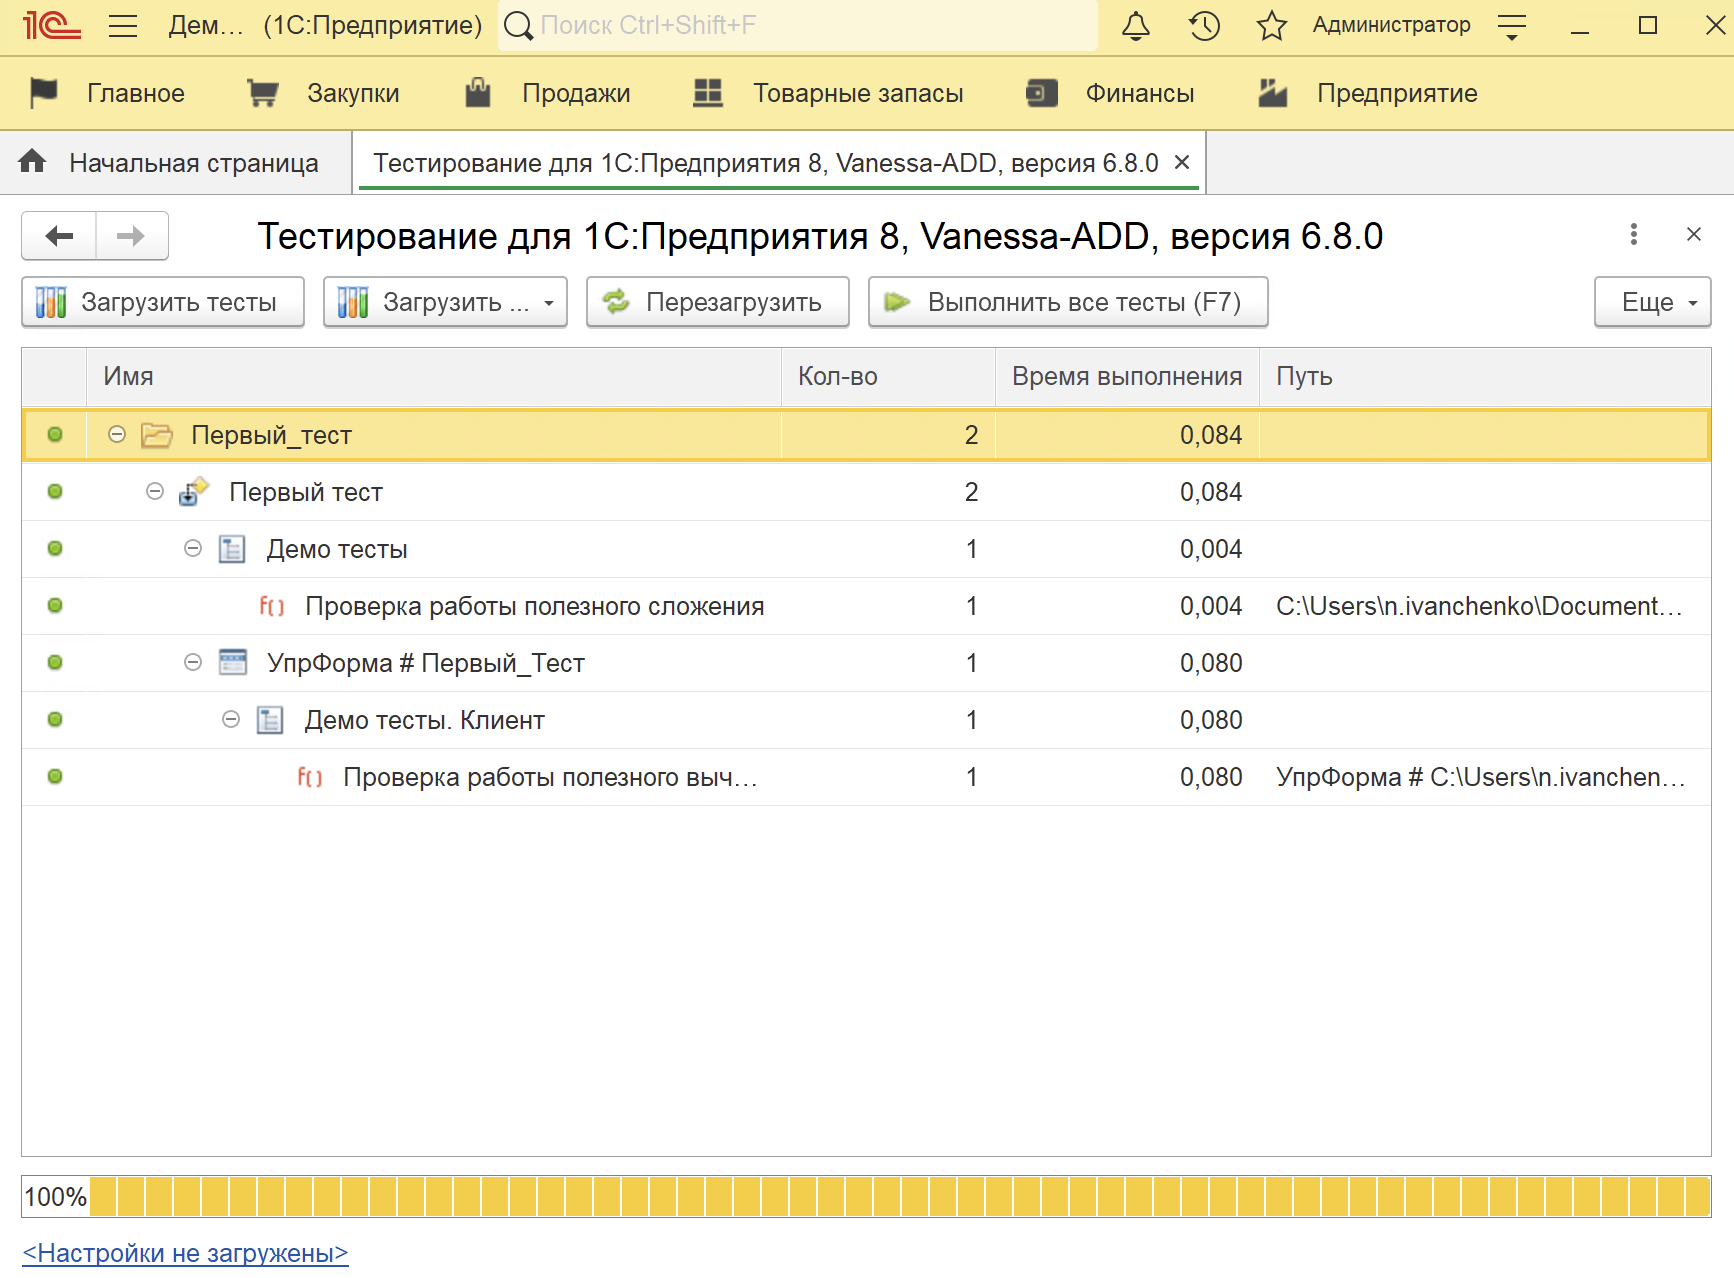Click the magnifier search icon
1734x1278 pixels.
[x=518, y=25]
